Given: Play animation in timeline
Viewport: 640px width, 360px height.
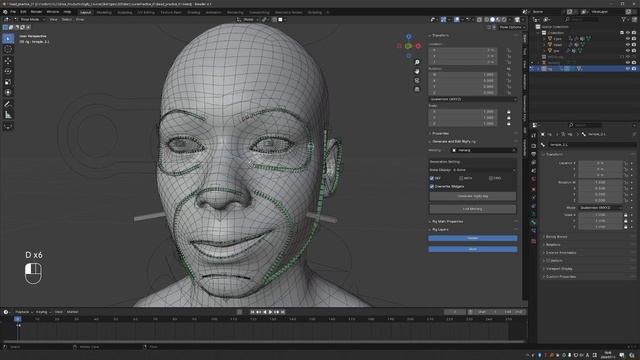Looking at the screenshot, I should pos(270,312).
